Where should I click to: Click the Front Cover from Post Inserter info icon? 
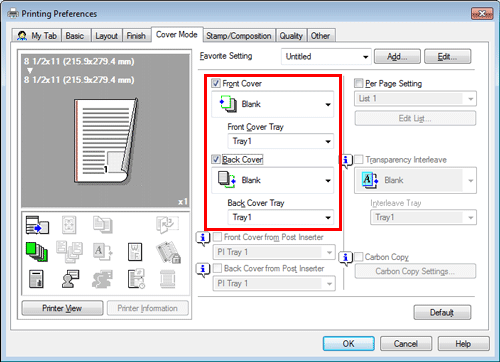click(x=203, y=238)
